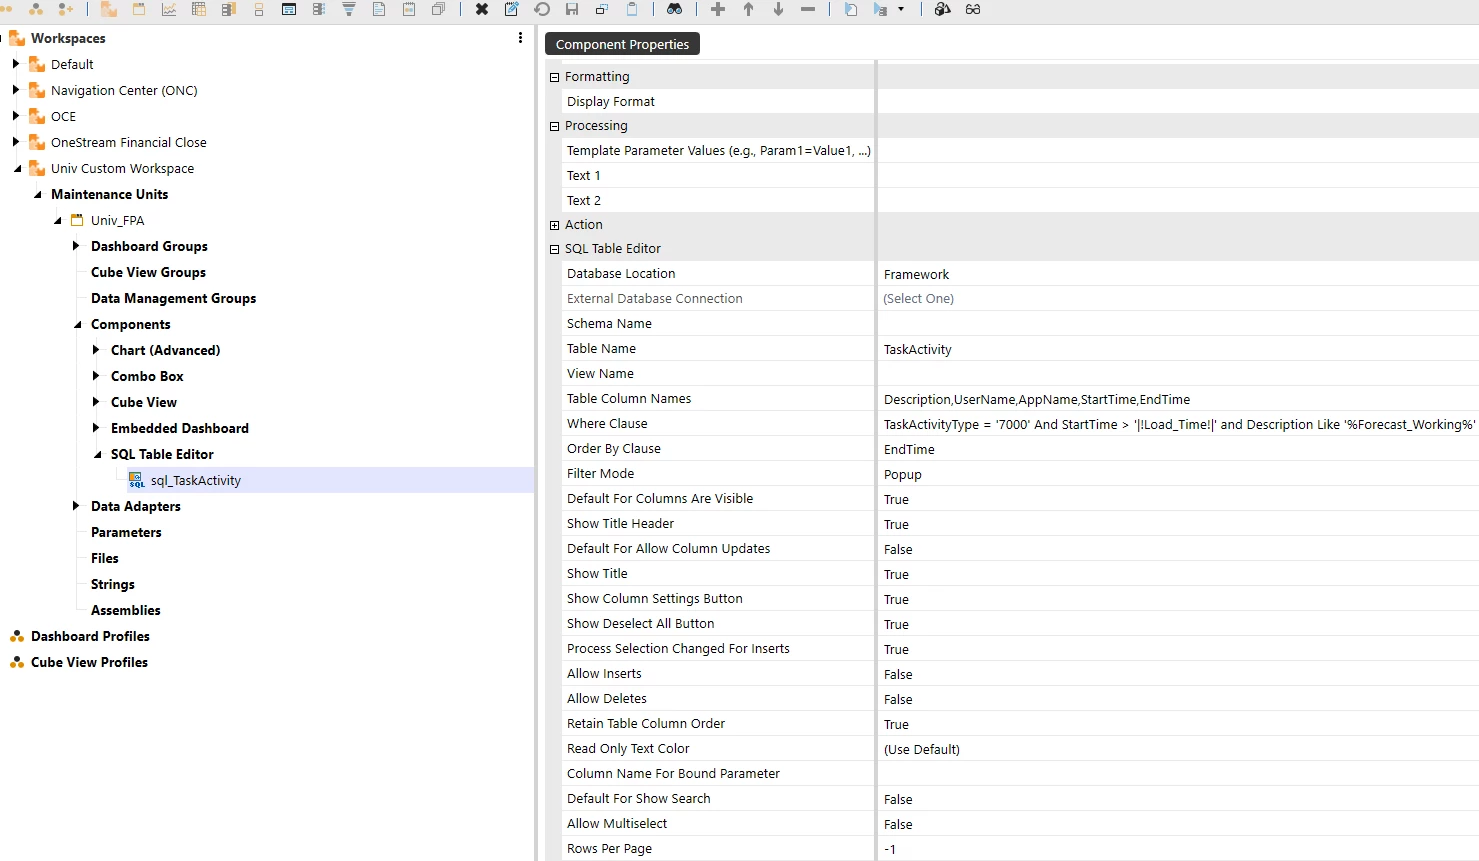
Task: Open Dashboard Profiles node
Action: pos(90,636)
